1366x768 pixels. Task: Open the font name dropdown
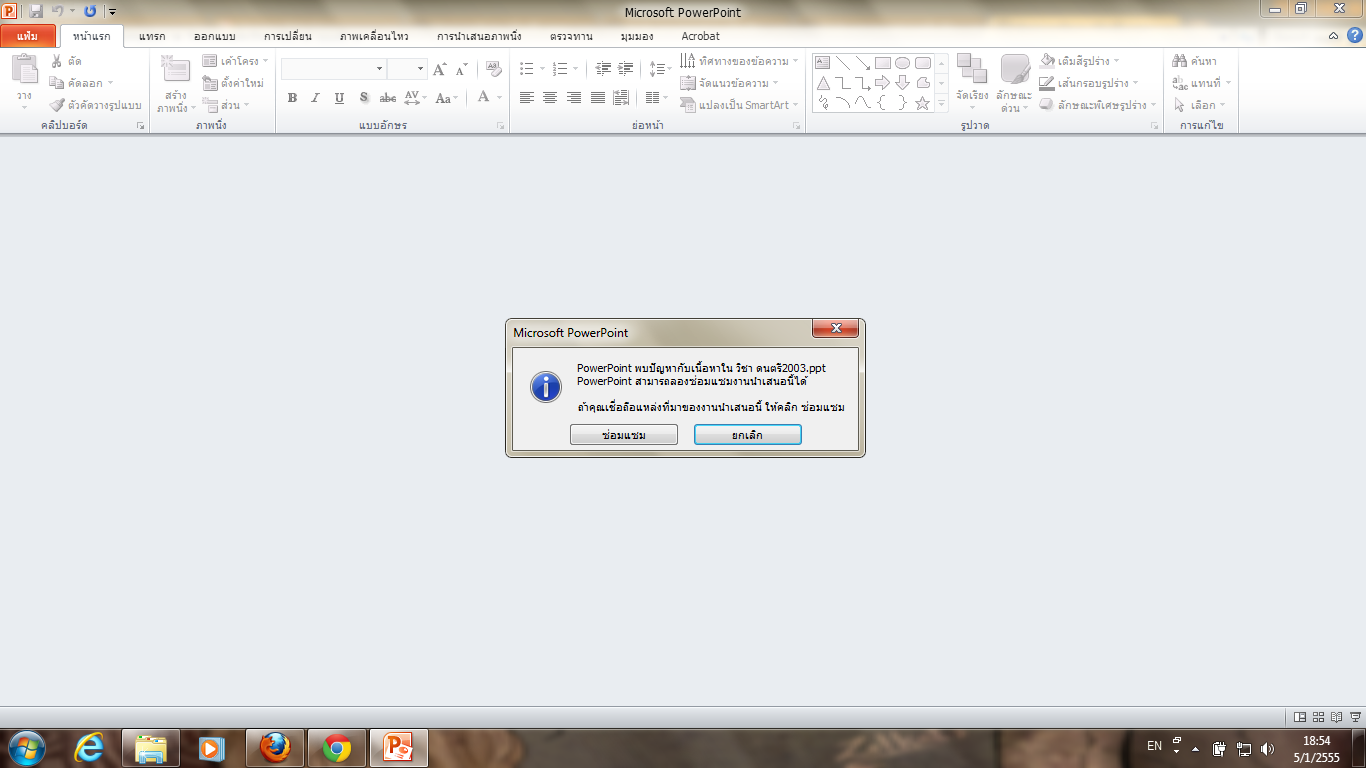pyautogui.click(x=379, y=69)
